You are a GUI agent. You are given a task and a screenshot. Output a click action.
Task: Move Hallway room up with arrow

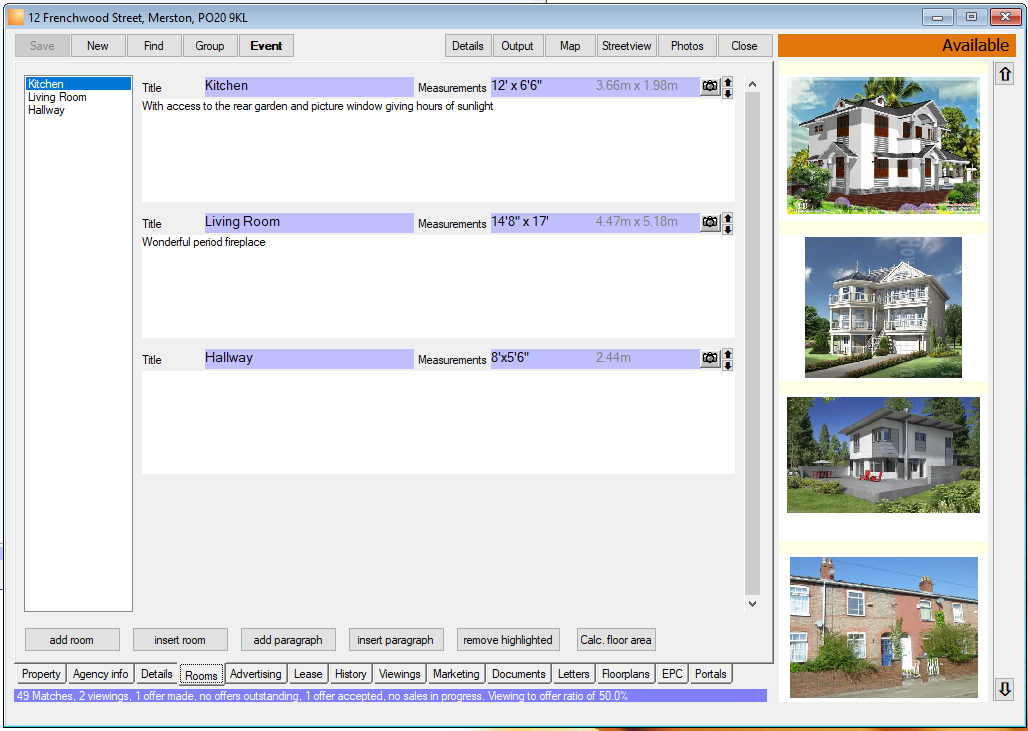click(727, 355)
